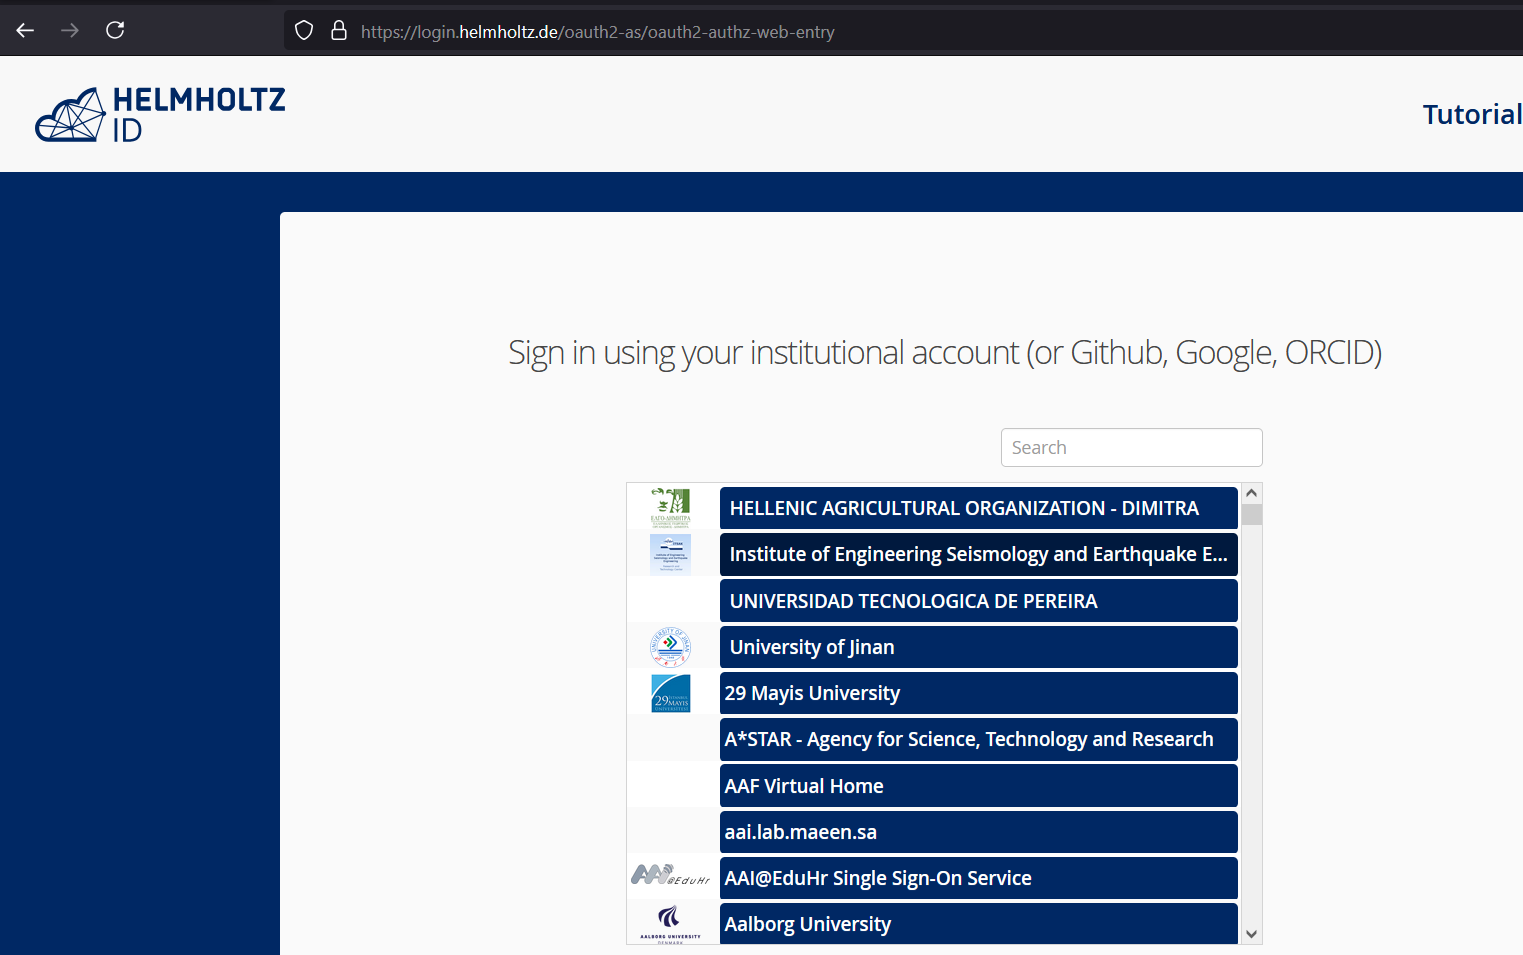Click the list scrollbar down arrow

click(1251, 934)
